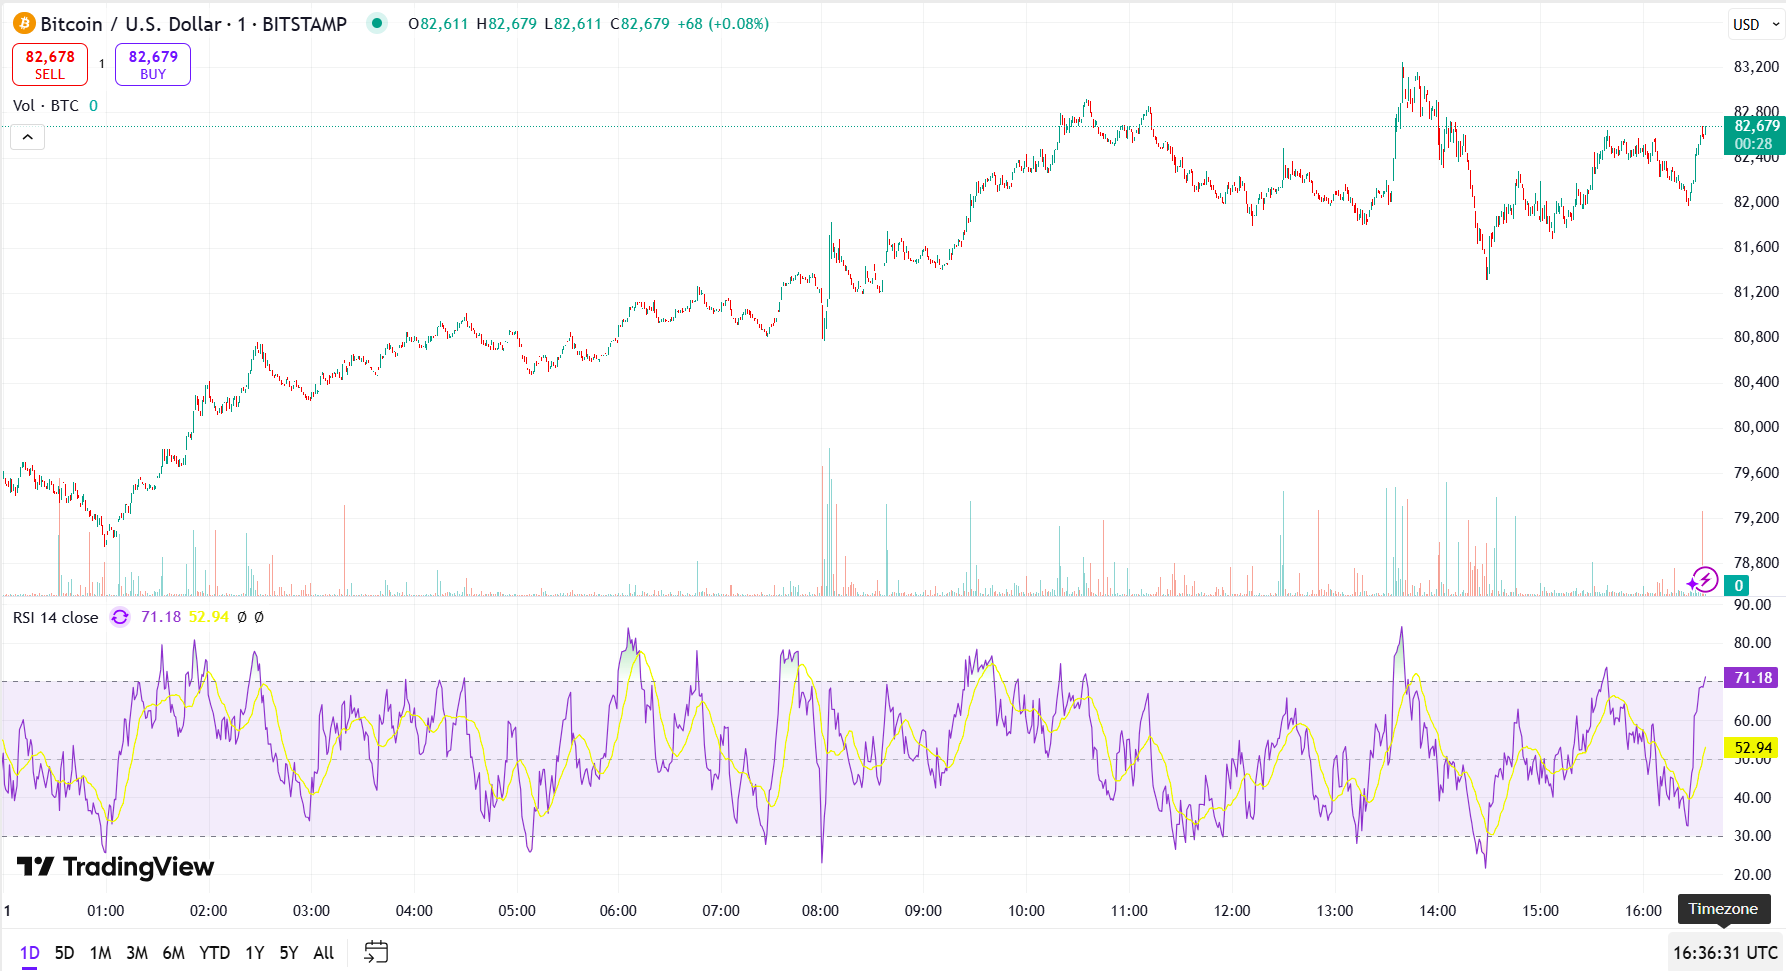Click the Bitcoin / U.S. Dollar symbol title

193,24
